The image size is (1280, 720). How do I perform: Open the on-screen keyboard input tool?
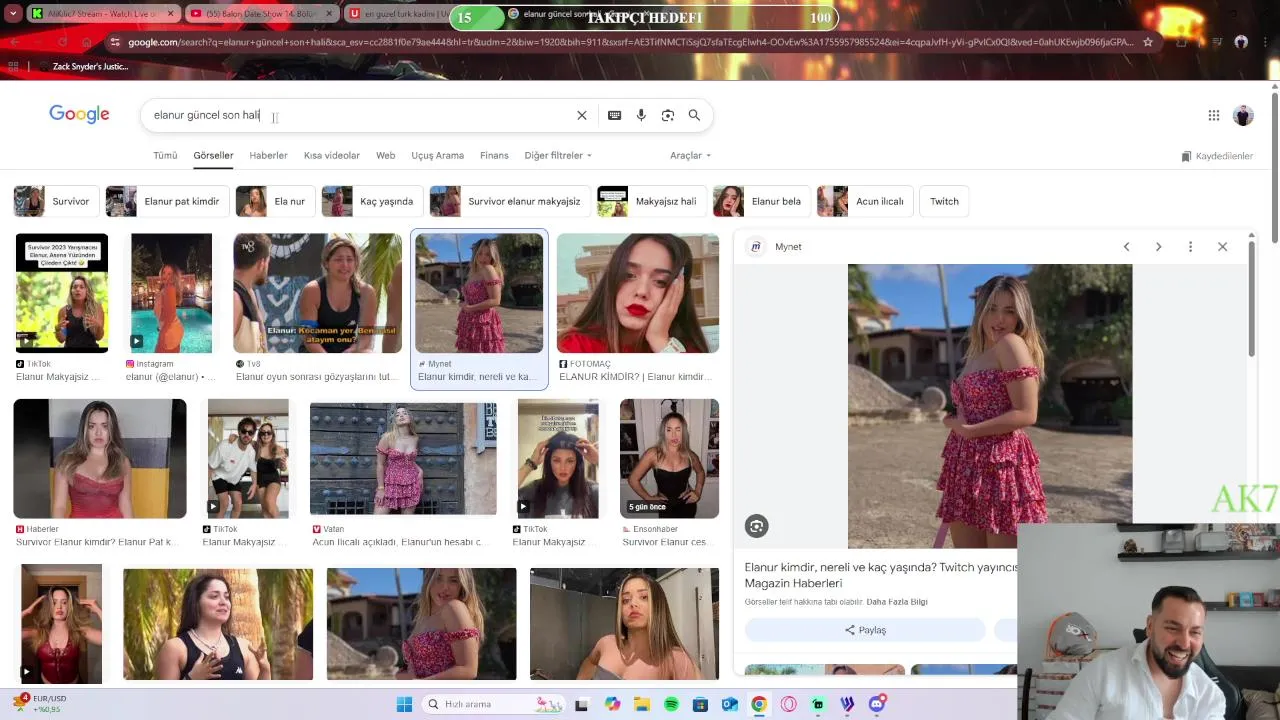click(614, 115)
